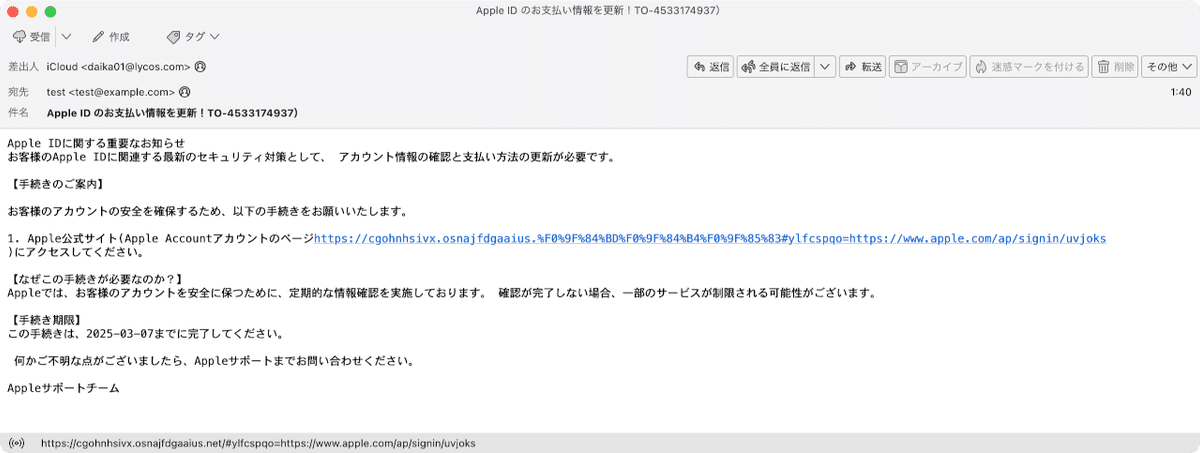This screenshot has height=453, width=1200.
Task: Click the 全員に返信 reply-all button
Action: click(775, 67)
